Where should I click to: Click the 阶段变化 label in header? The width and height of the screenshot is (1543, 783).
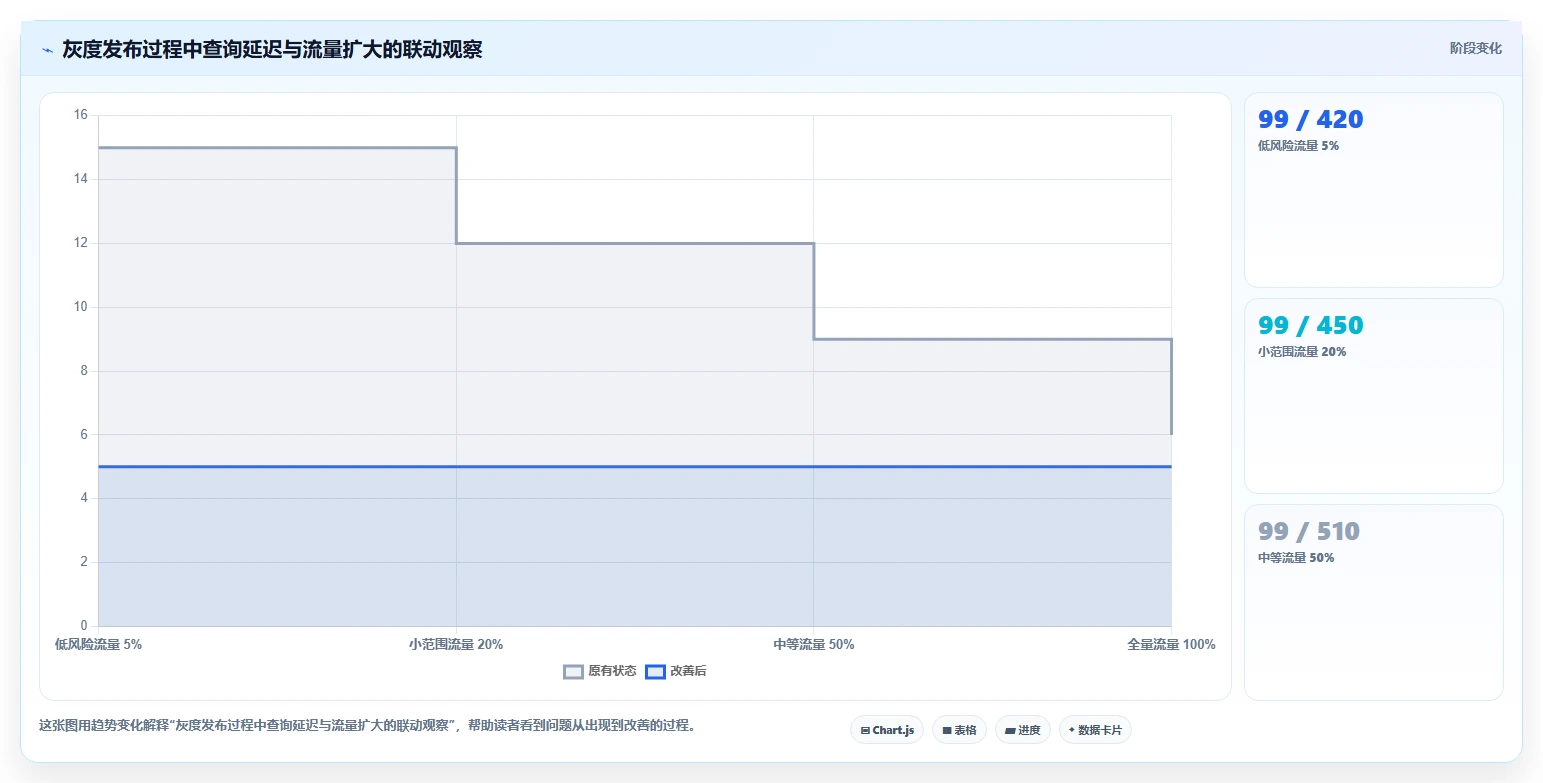click(1476, 48)
